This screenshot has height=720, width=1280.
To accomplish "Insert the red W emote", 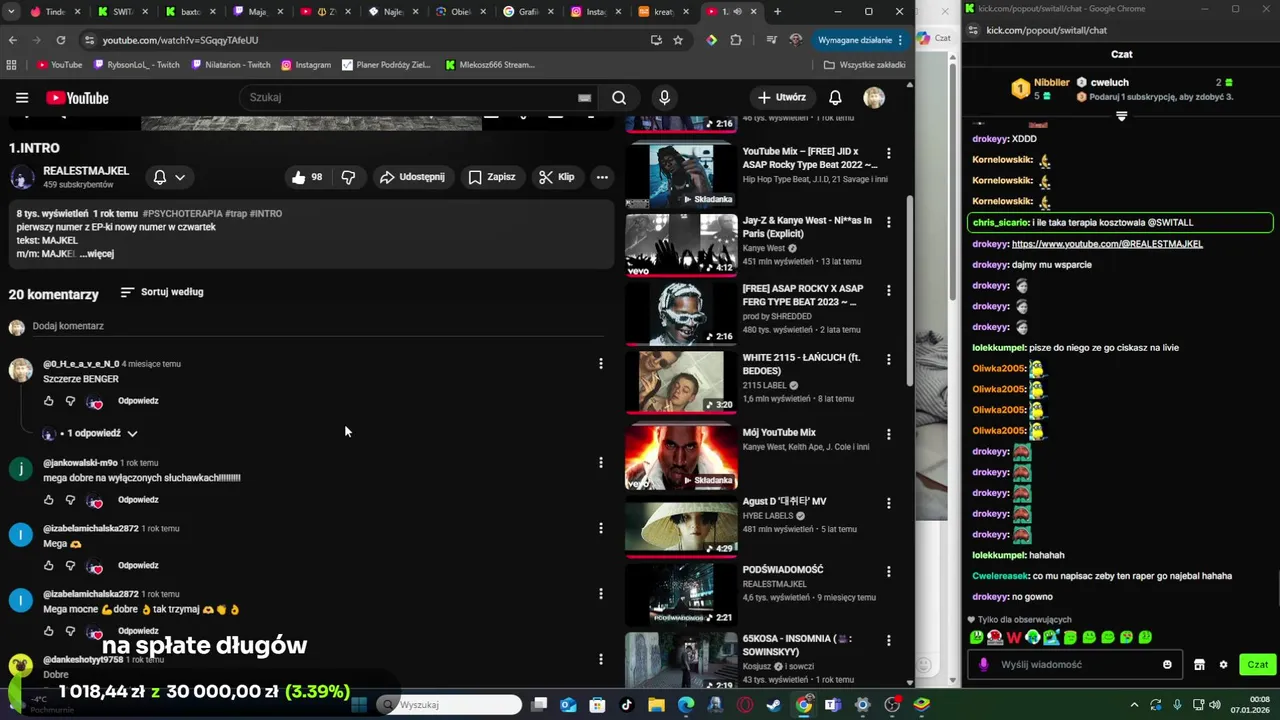I will click(x=1014, y=637).
